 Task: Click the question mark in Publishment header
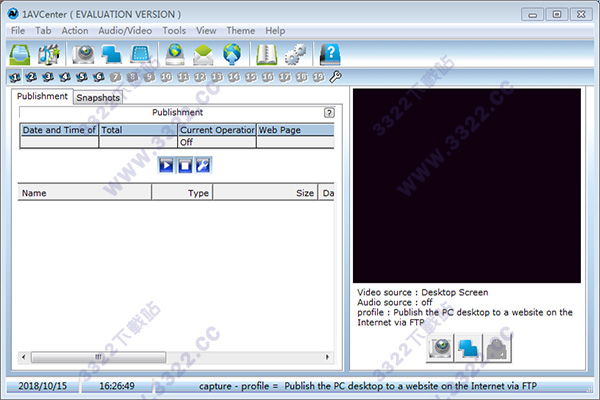pos(329,113)
